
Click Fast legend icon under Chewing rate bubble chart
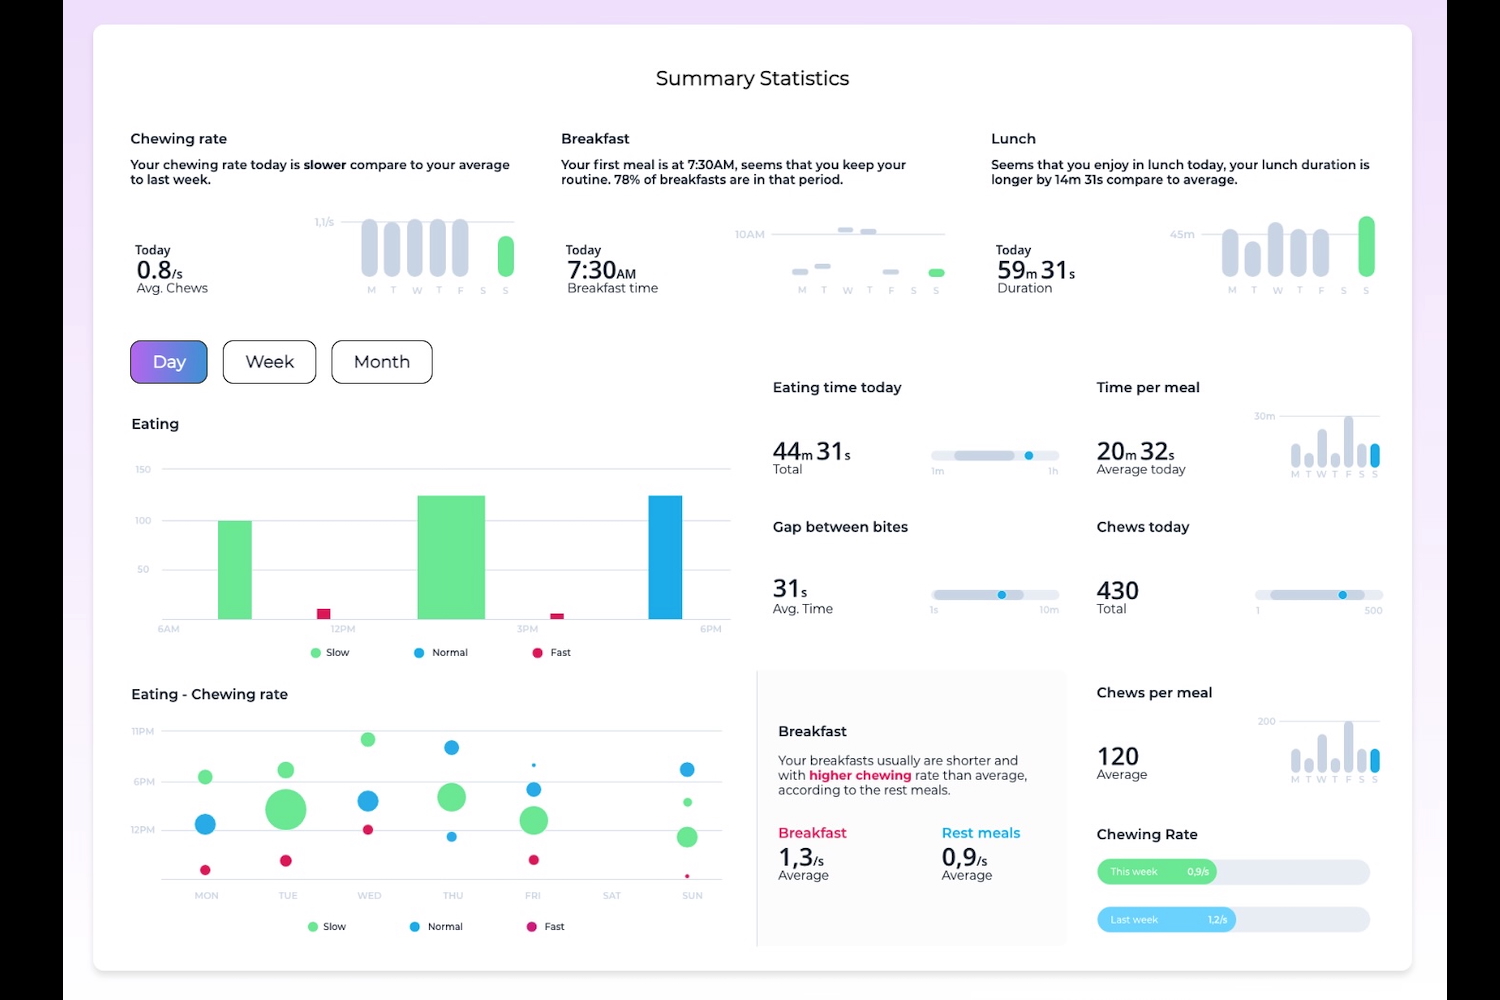click(x=532, y=927)
